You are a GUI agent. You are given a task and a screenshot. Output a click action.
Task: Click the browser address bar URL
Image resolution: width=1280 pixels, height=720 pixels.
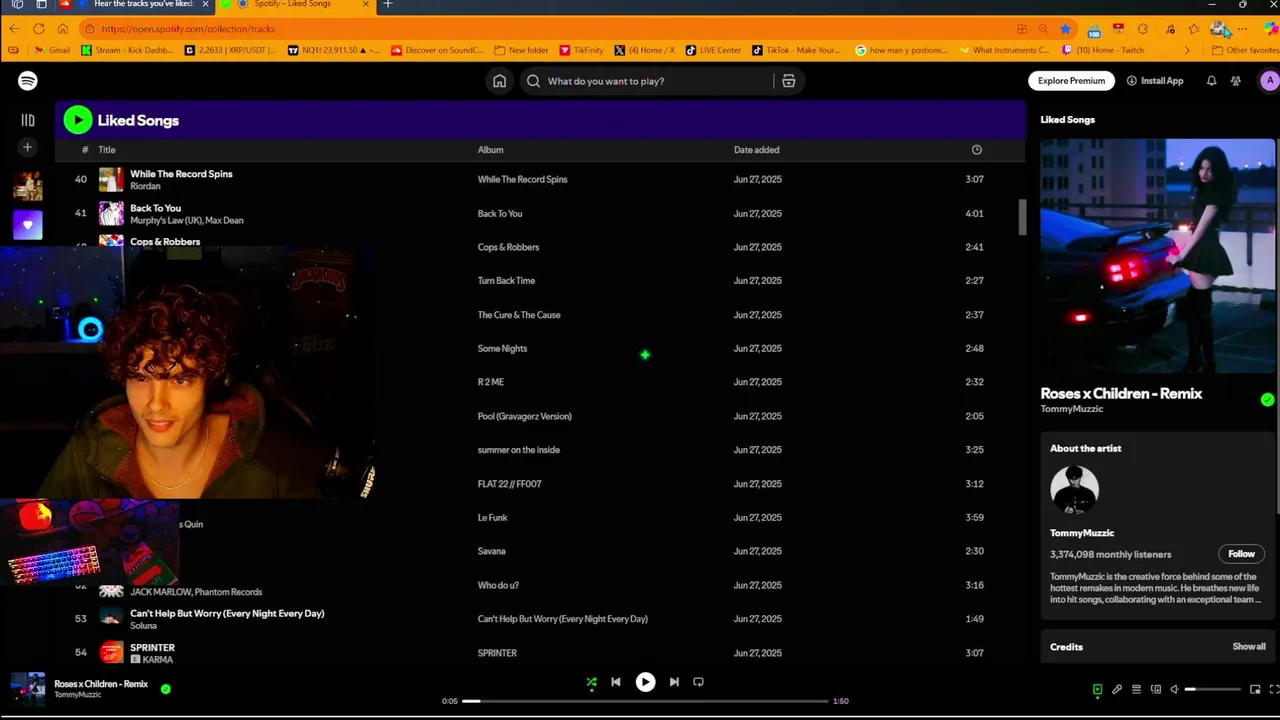188,29
